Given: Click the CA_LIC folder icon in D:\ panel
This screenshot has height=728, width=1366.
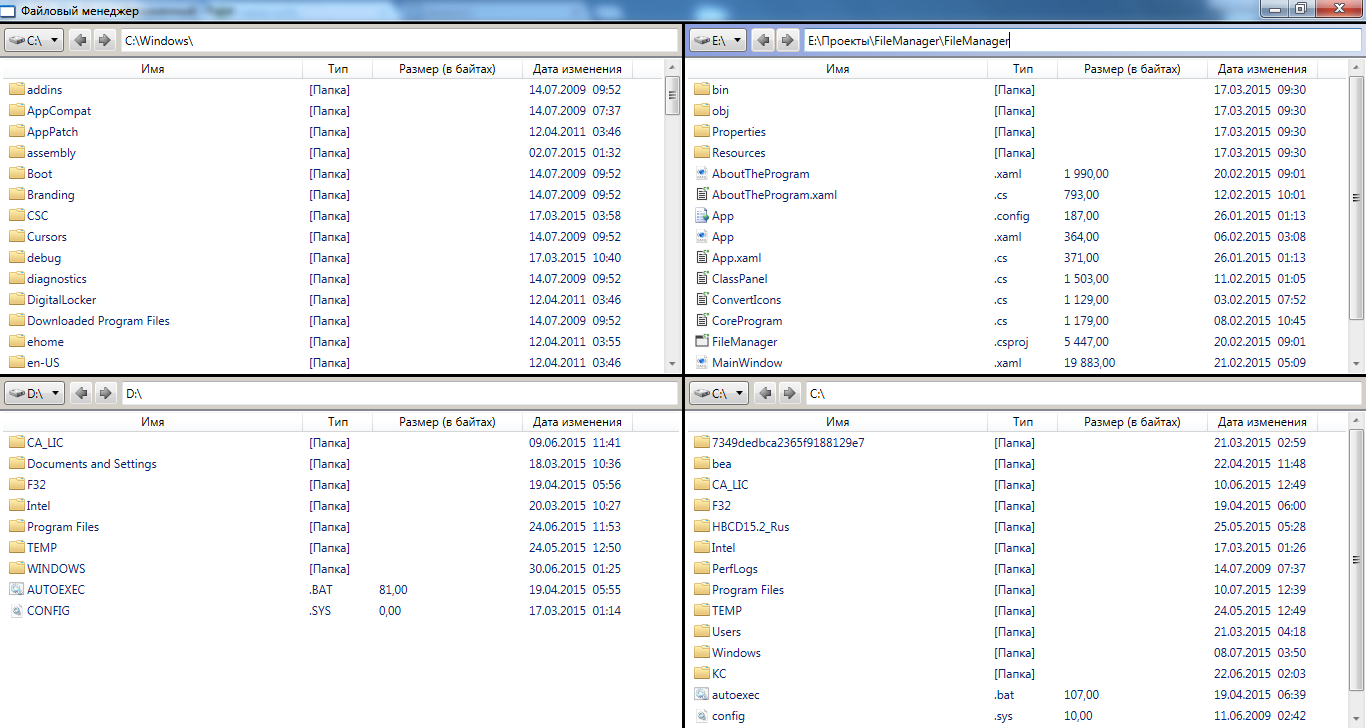Looking at the screenshot, I should click(x=16, y=443).
